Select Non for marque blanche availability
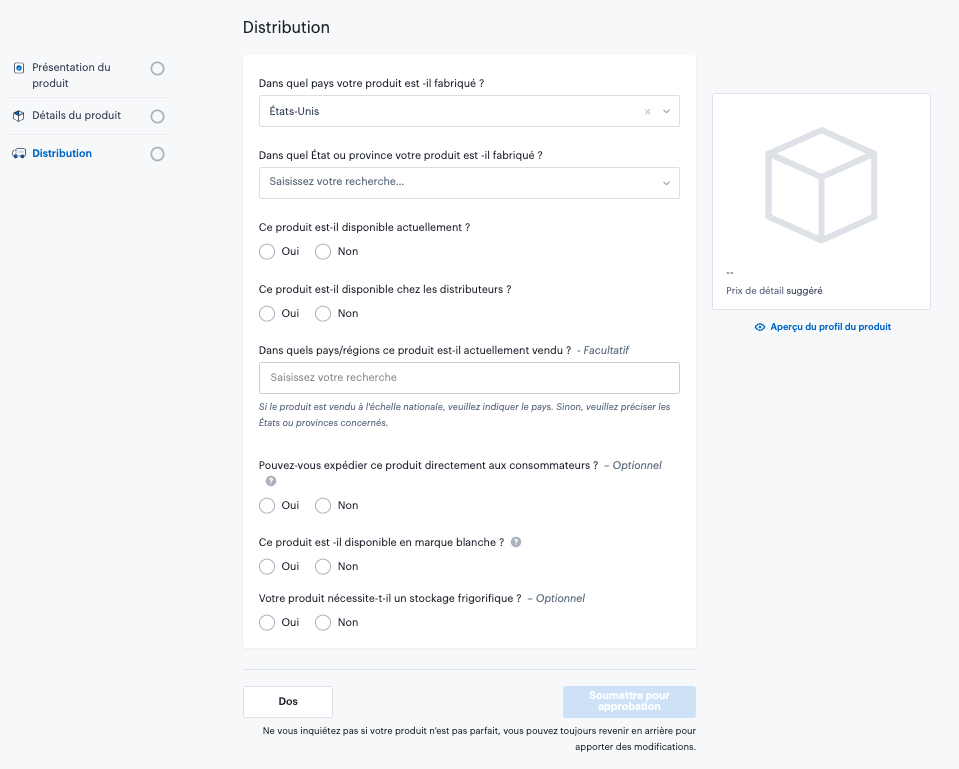This screenshot has width=959, height=769. click(x=323, y=567)
